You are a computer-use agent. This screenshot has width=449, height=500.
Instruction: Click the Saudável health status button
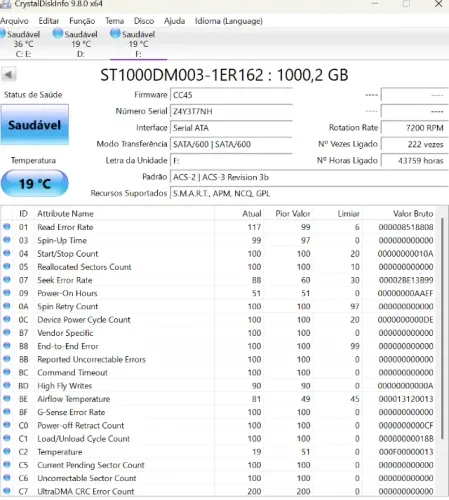click(x=35, y=125)
